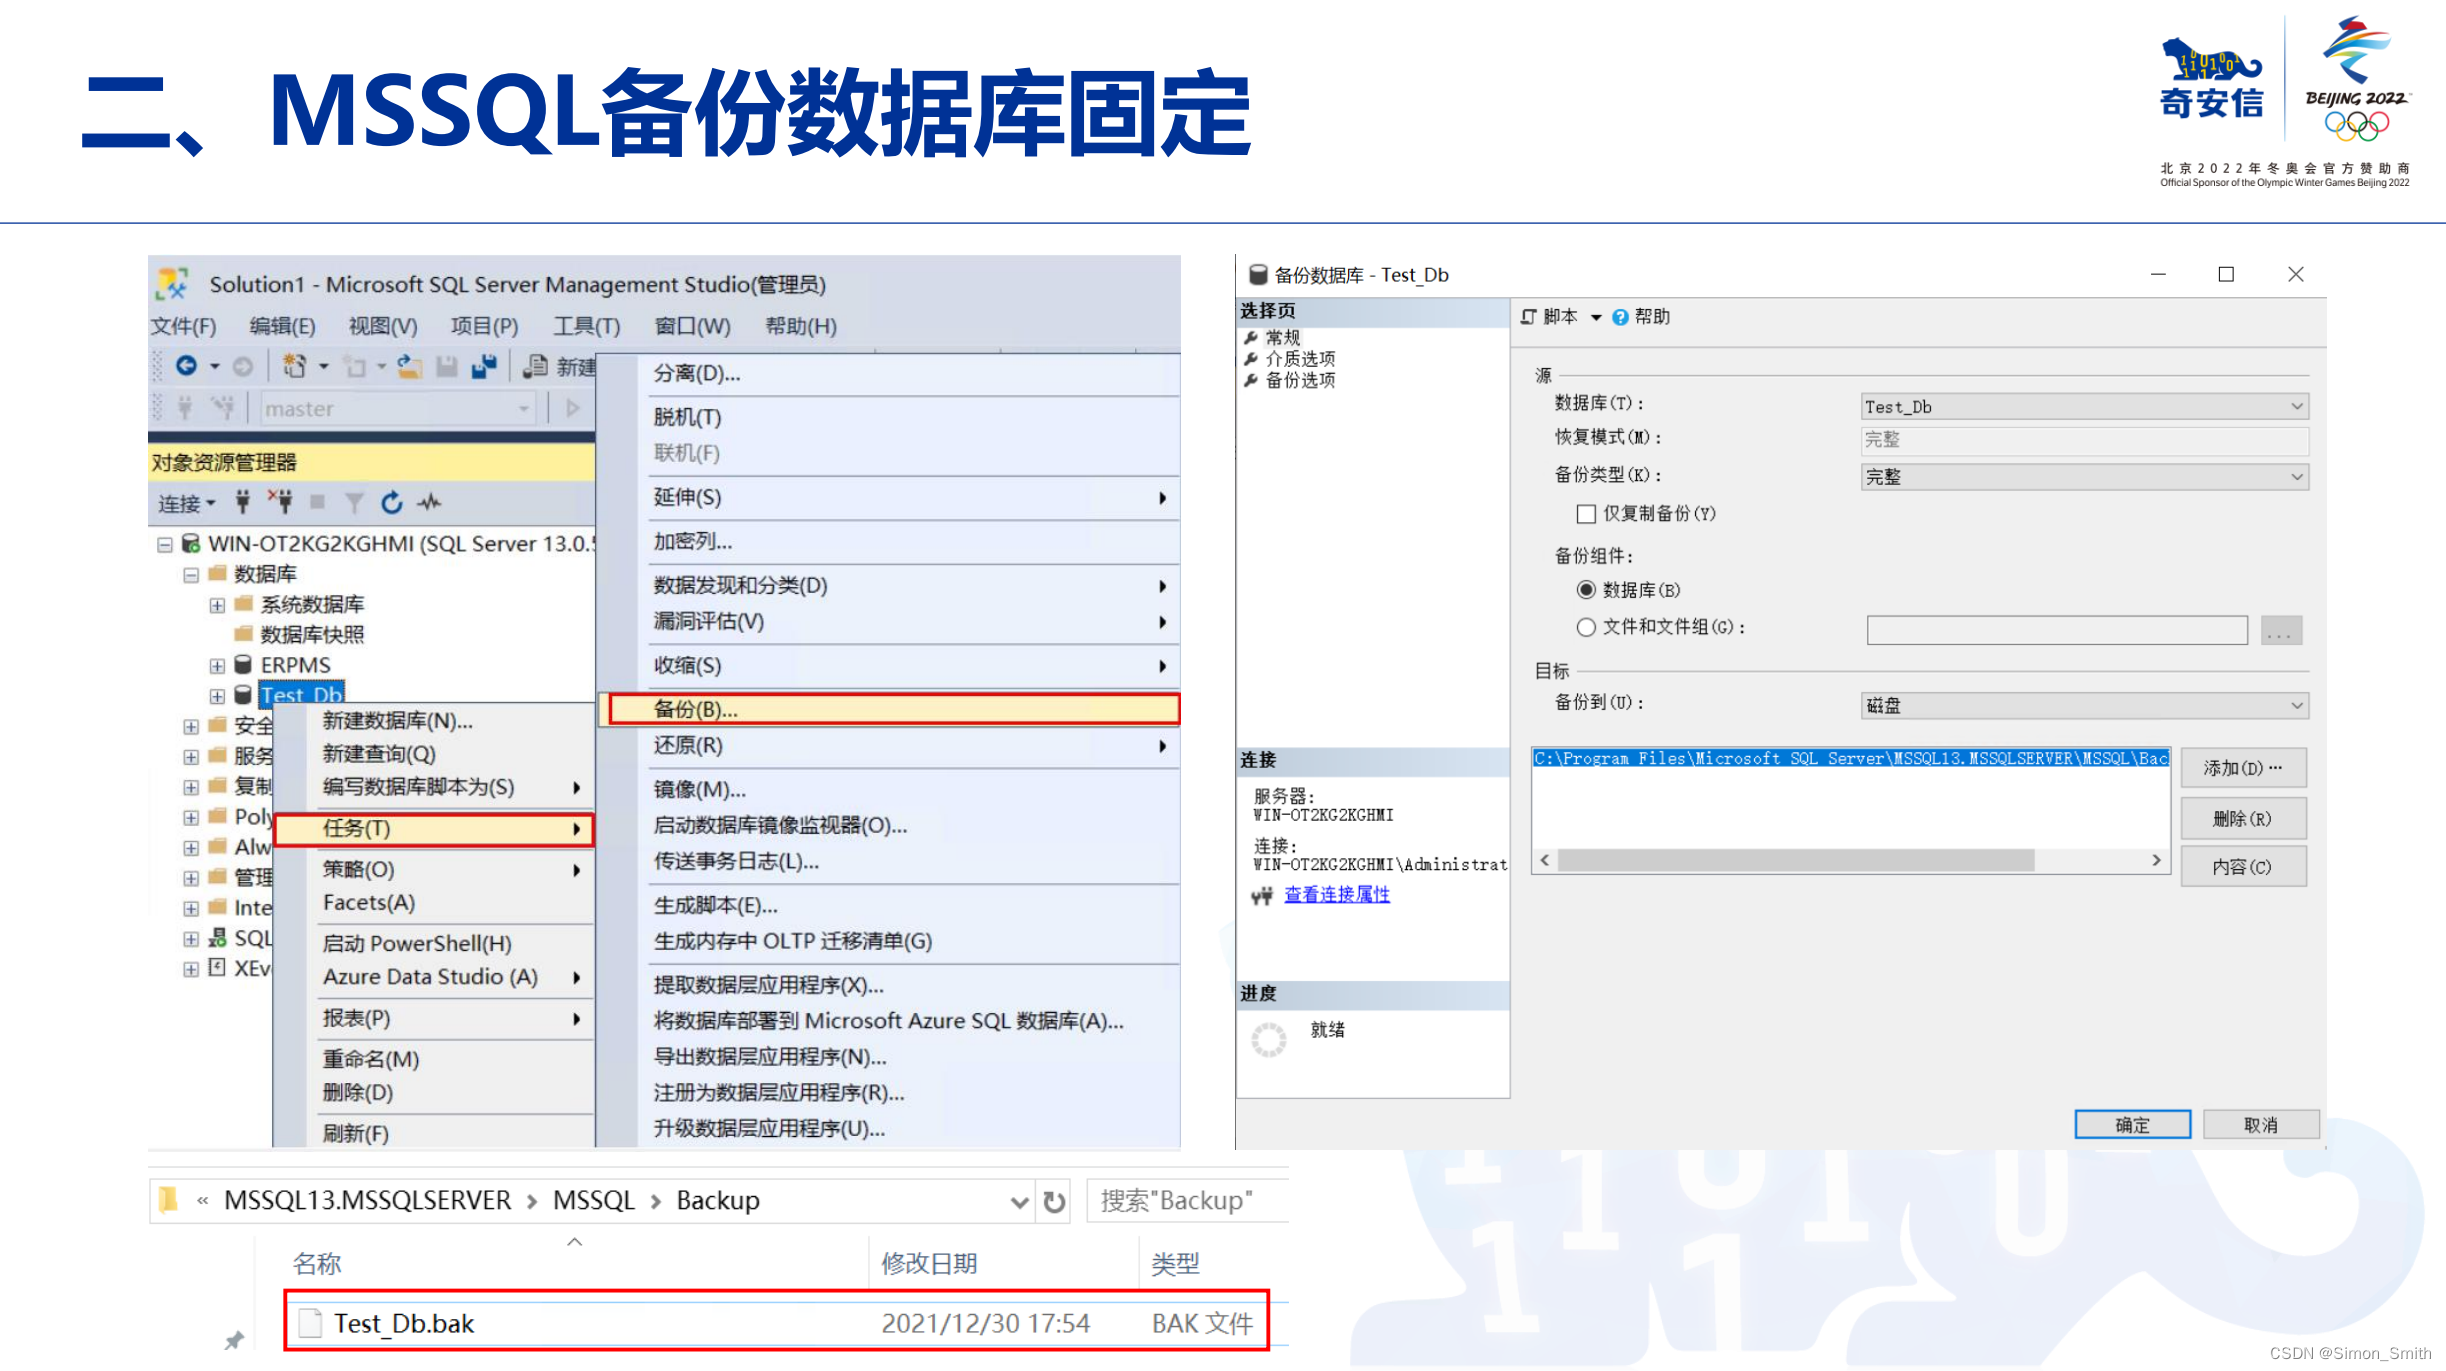Open the Tools menu in menu bar

[586, 326]
